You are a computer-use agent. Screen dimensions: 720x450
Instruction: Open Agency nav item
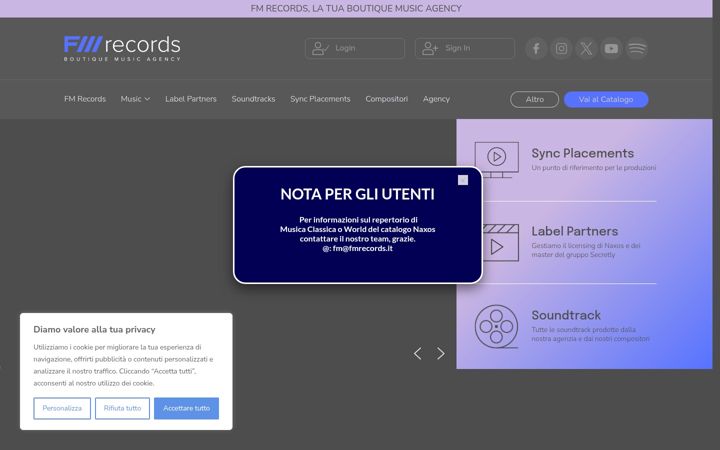point(436,99)
